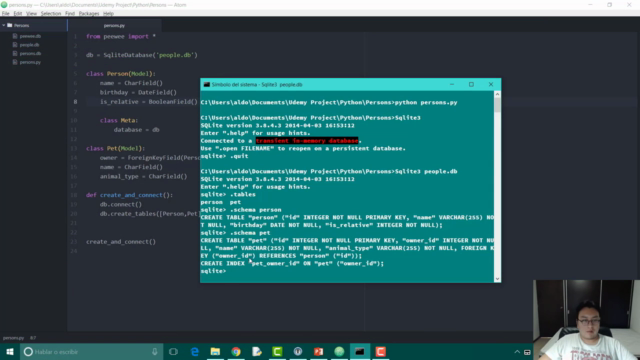Screen dimensions: 640x360
Task: Open the notepad-with-pencil taskbar app
Action: 257,352
